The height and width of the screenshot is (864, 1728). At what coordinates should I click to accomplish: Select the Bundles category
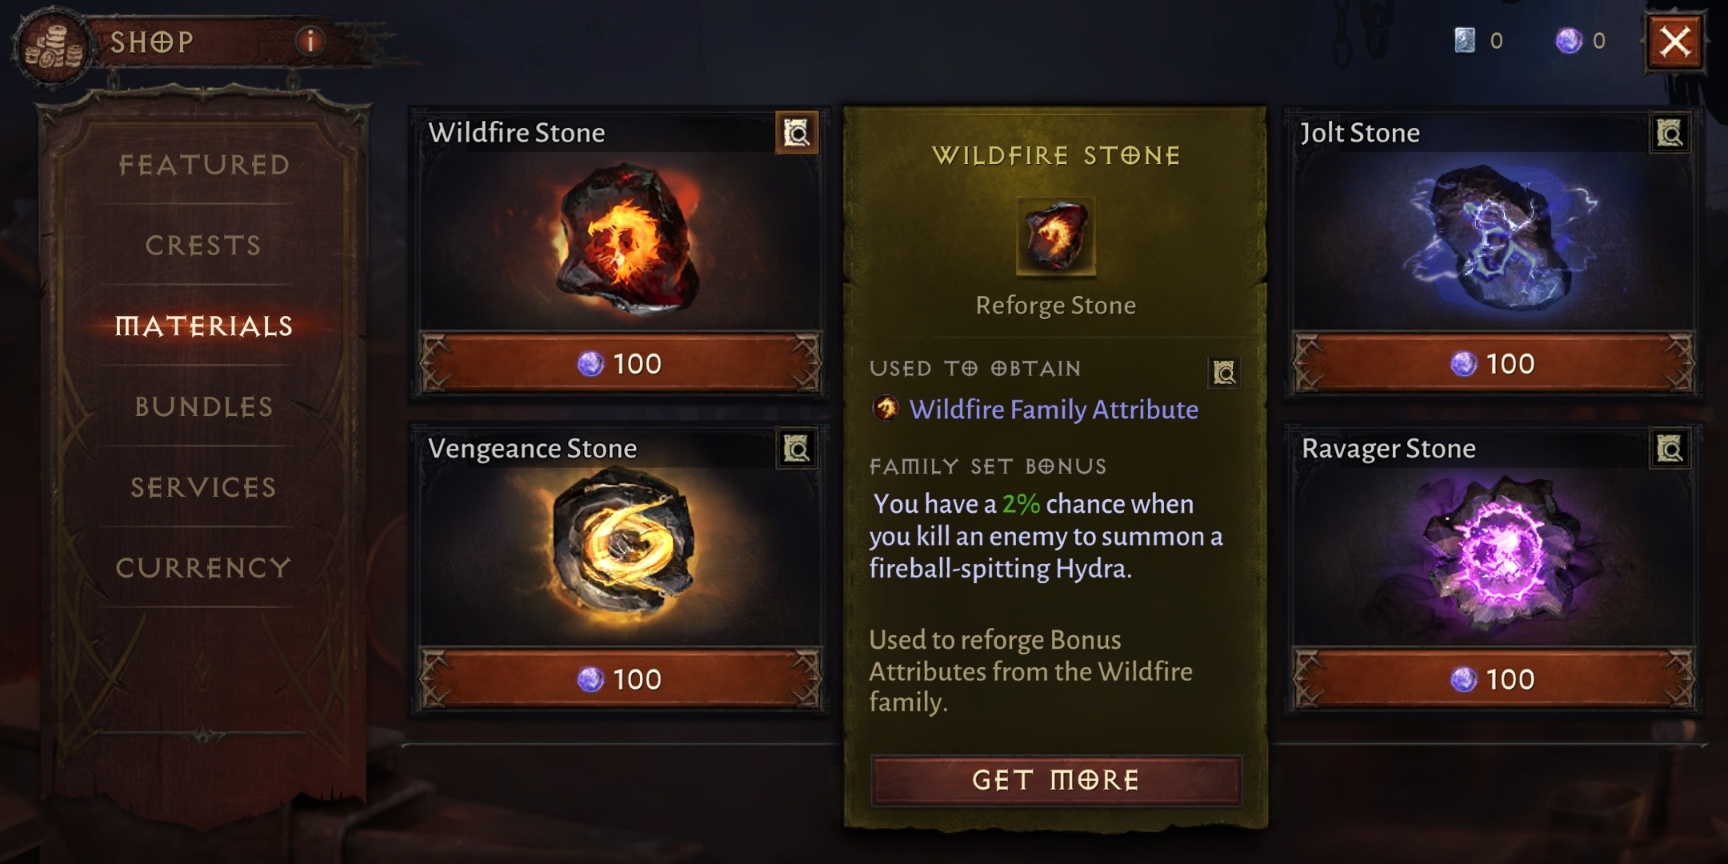pos(204,407)
